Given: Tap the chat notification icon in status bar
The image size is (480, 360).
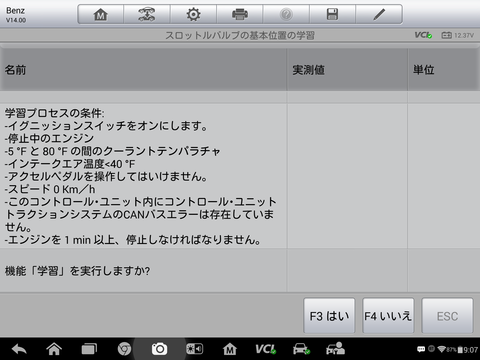Looking at the screenshot, I should [421, 349].
